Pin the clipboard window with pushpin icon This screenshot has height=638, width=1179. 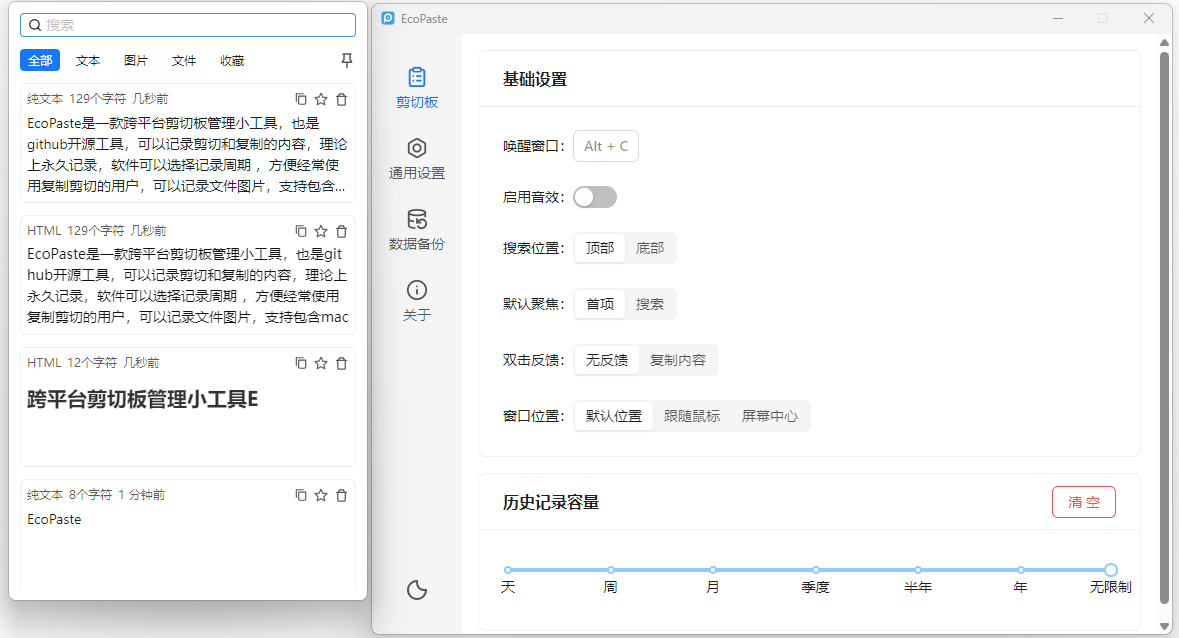(x=347, y=60)
